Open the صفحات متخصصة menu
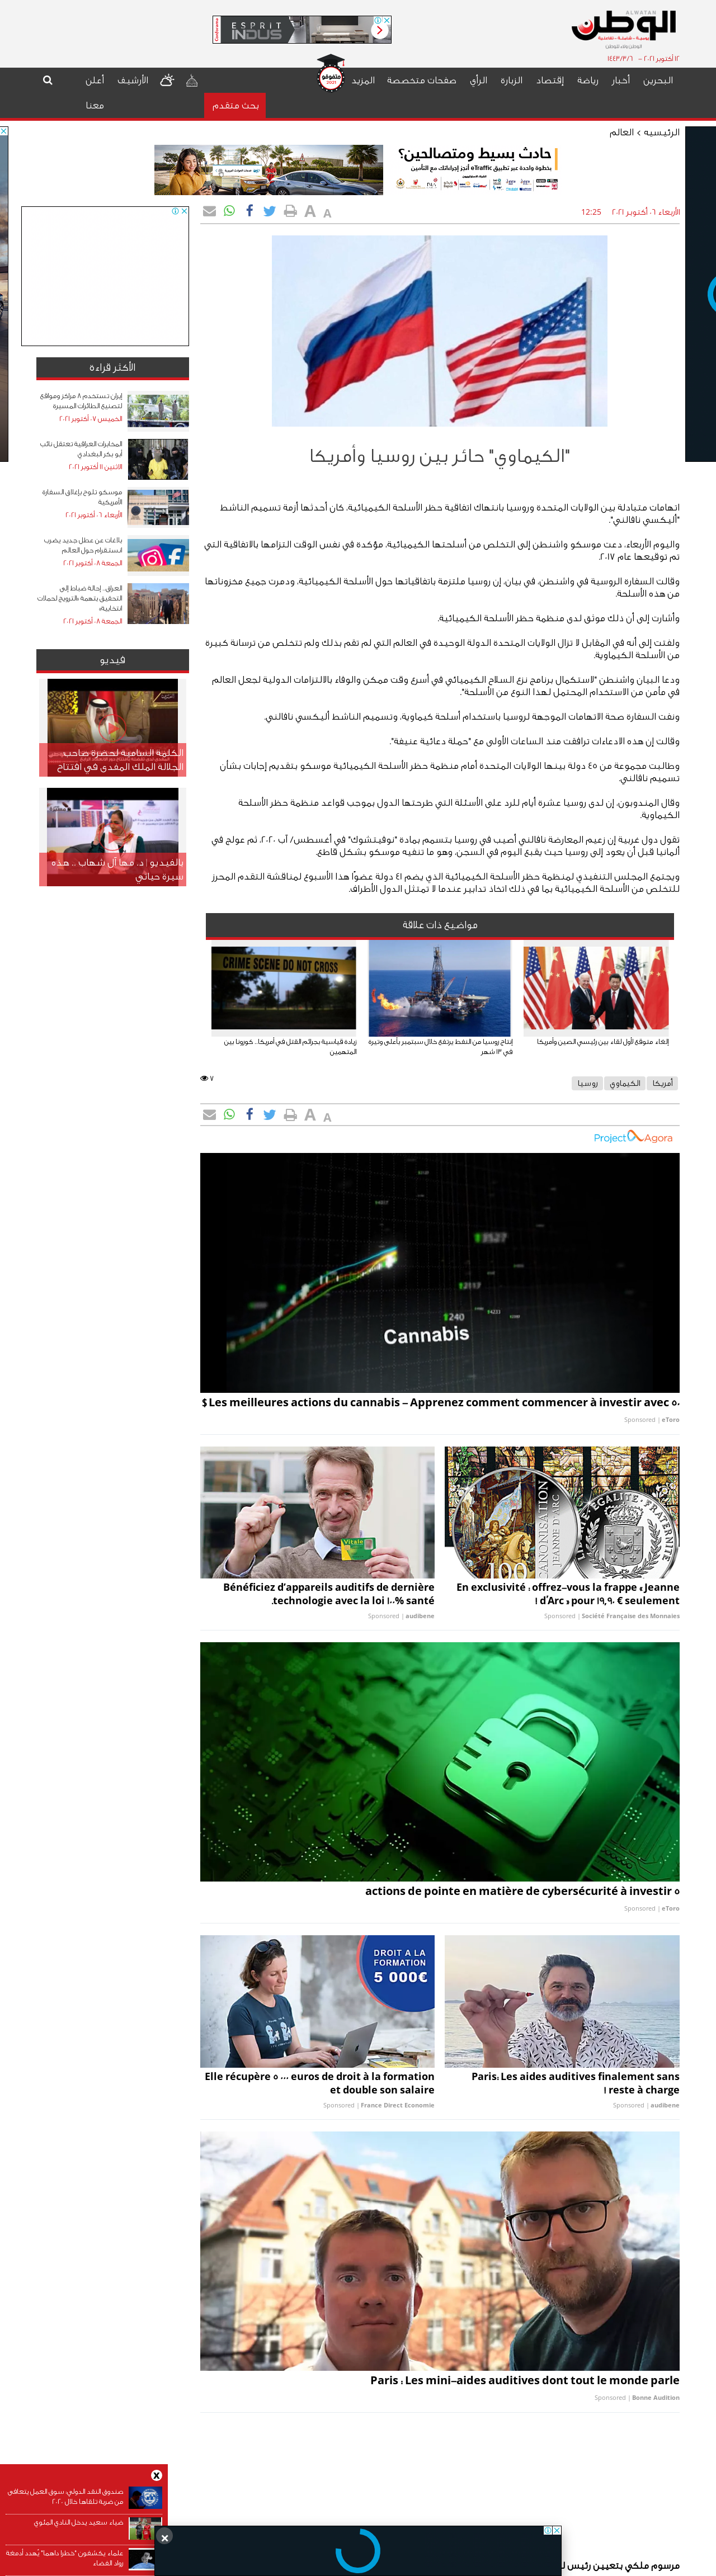 click(422, 80)
